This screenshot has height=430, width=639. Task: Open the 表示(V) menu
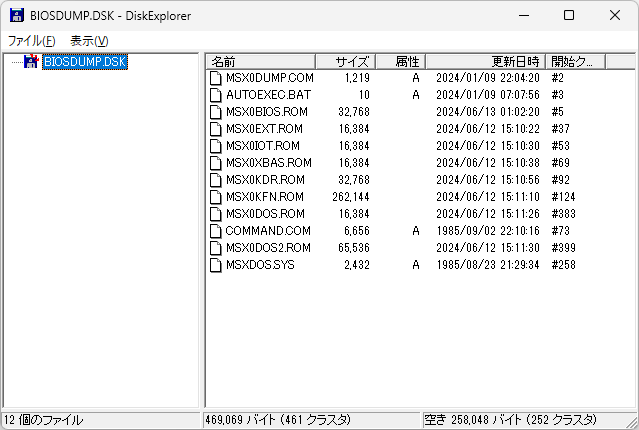(89, 41)
